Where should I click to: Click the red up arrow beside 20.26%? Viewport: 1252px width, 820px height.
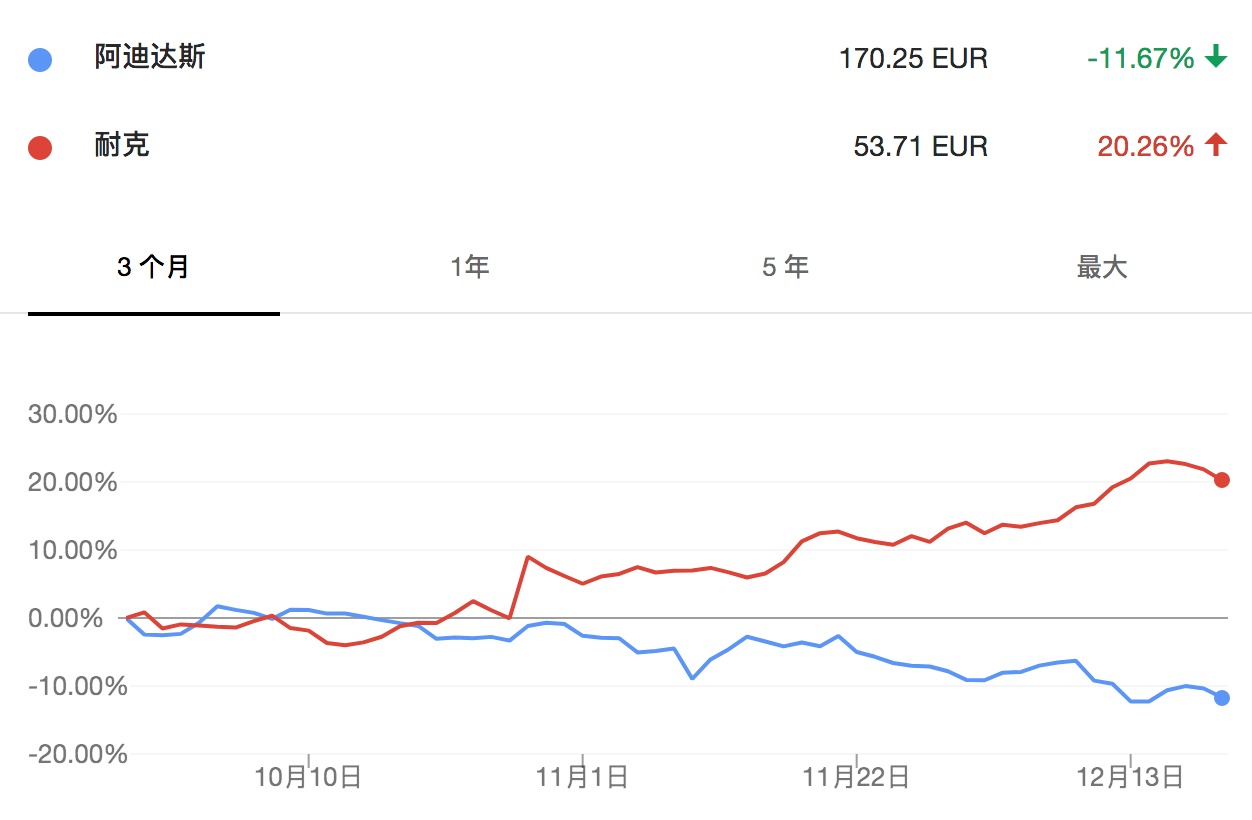point(1215,146)
